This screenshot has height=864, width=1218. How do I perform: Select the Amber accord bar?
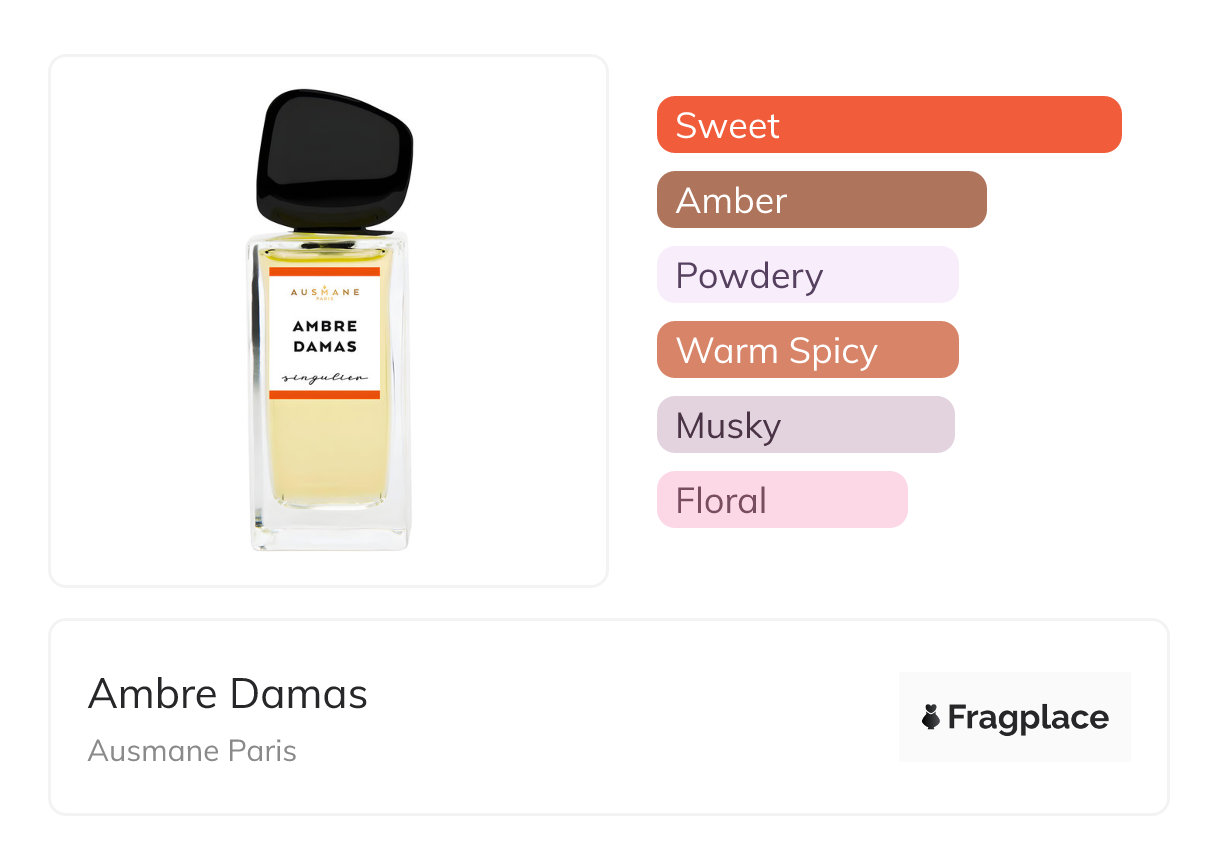pos(821,200)
